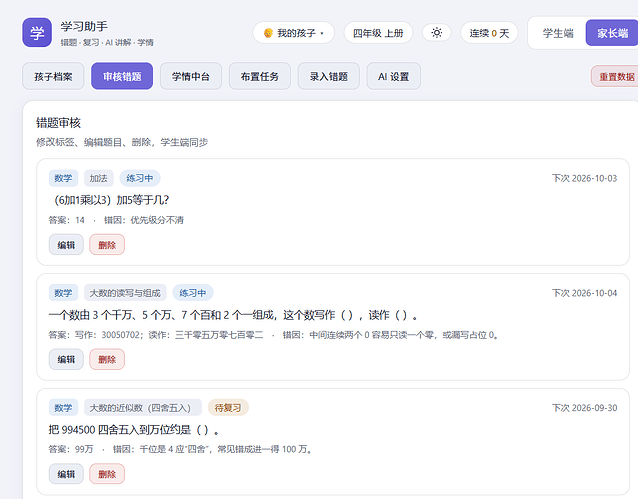Click the question text (6加1乘以3) 加5等于几?
Viewport: 638px width, 499px height.
(x=109, y=200)
